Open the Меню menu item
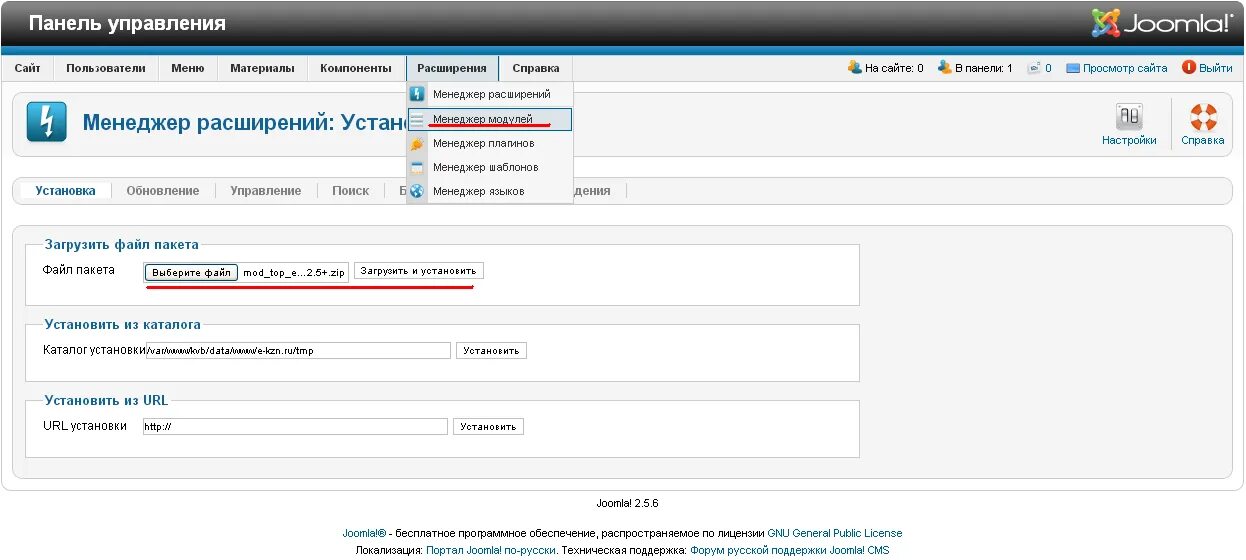Viewport: 1246px width, 560px height. point(188,68)
